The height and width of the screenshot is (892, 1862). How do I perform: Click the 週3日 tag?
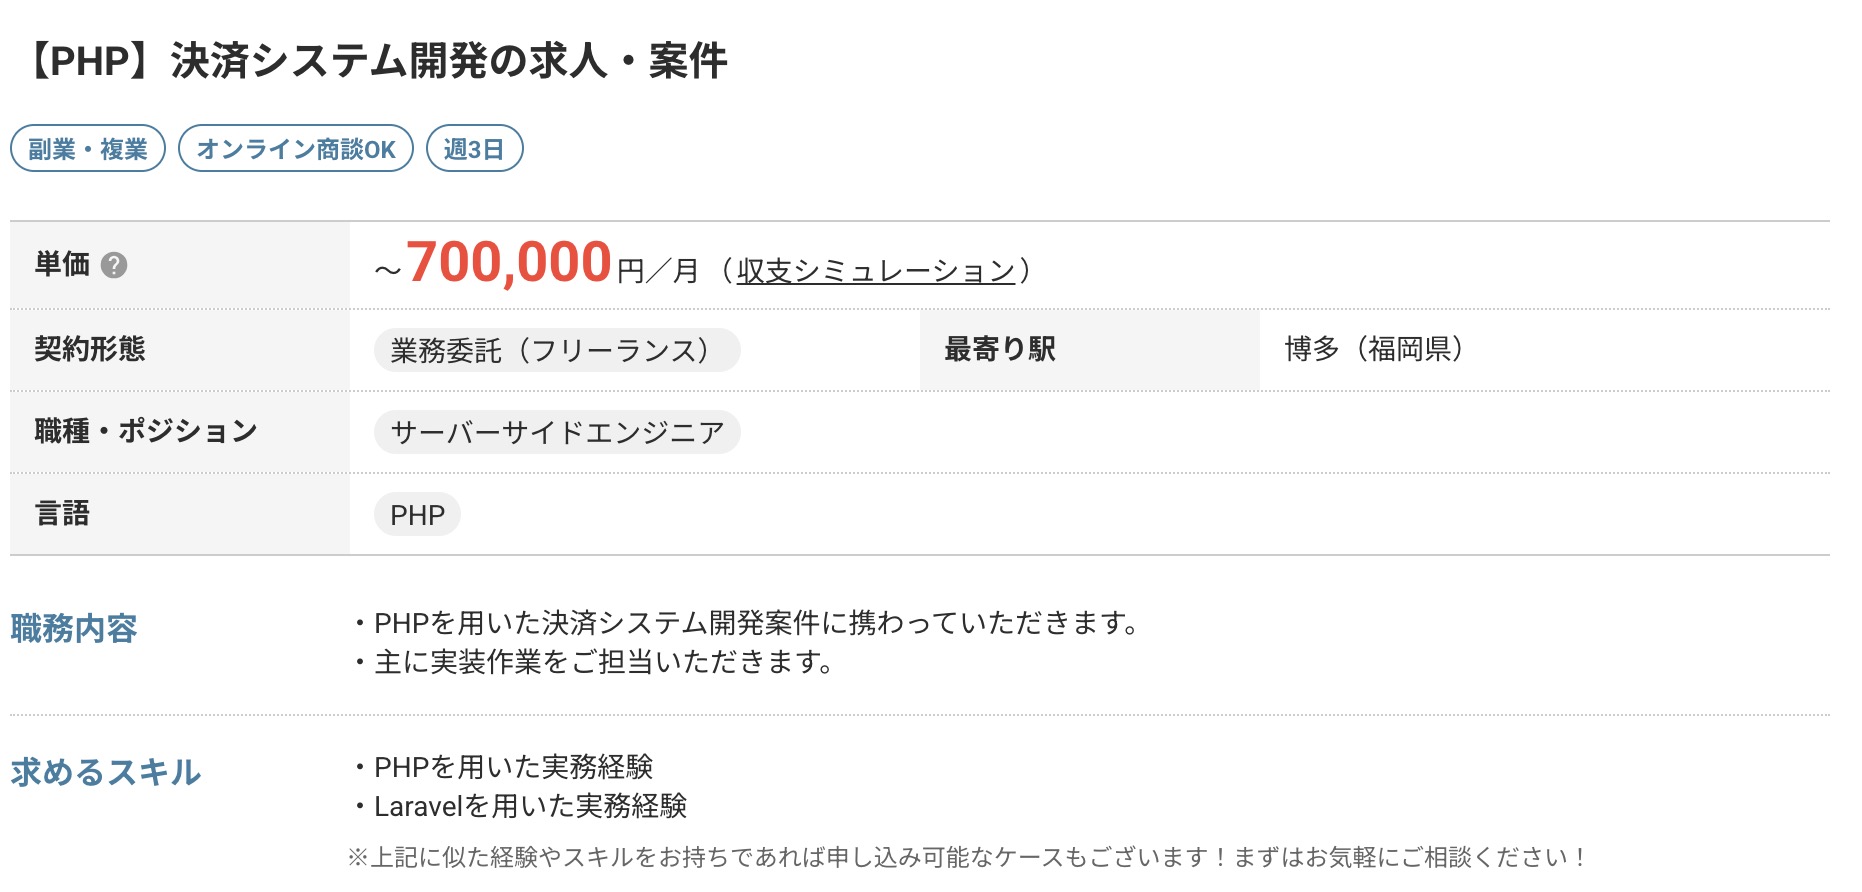click(x=474, y=149)
